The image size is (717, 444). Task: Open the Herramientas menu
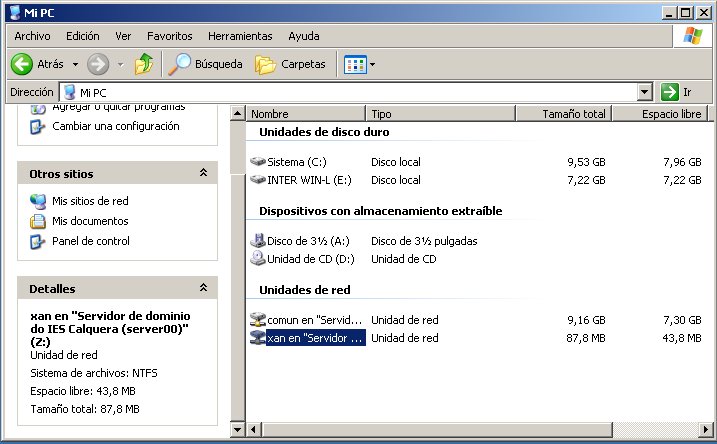[240, 36]
